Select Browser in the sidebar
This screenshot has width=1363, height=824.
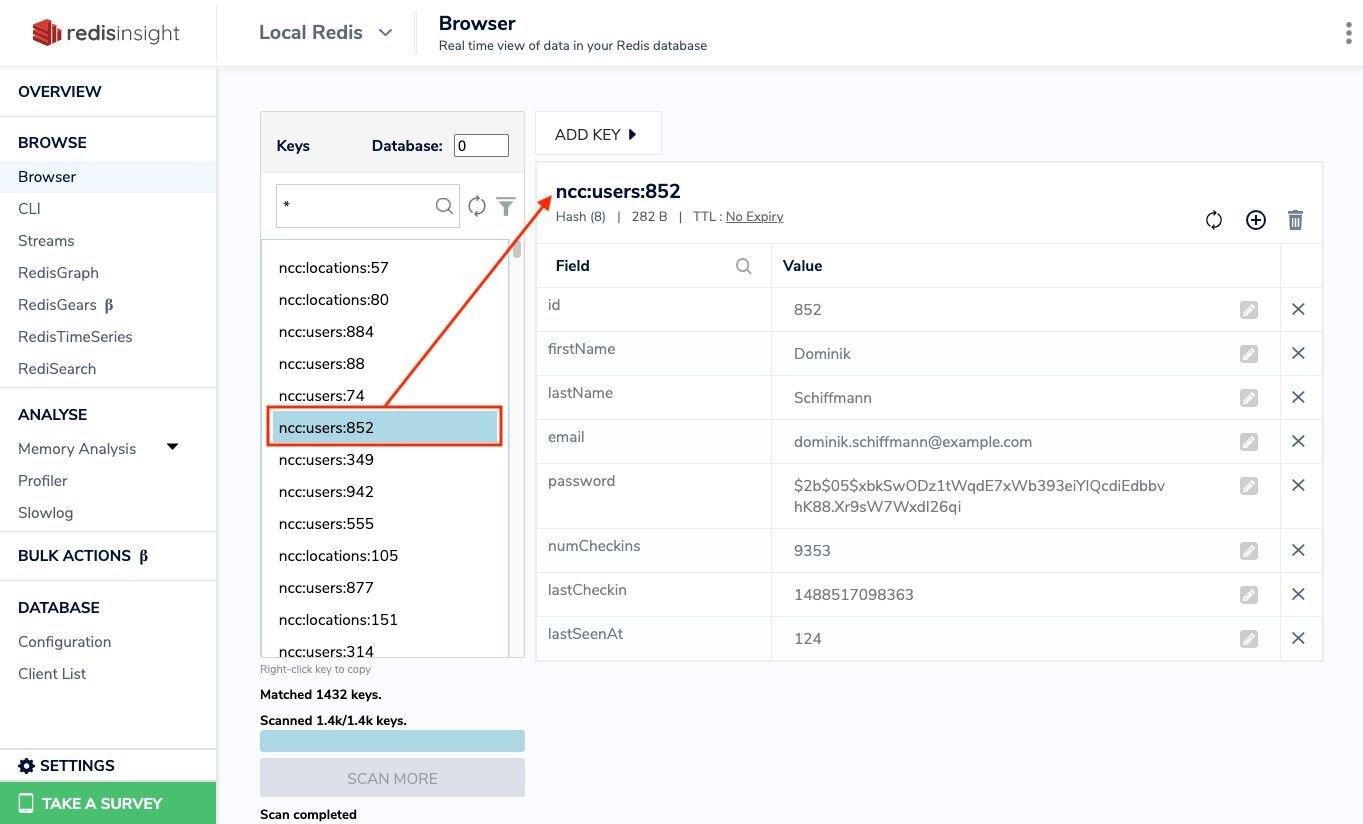coord(108,177)
